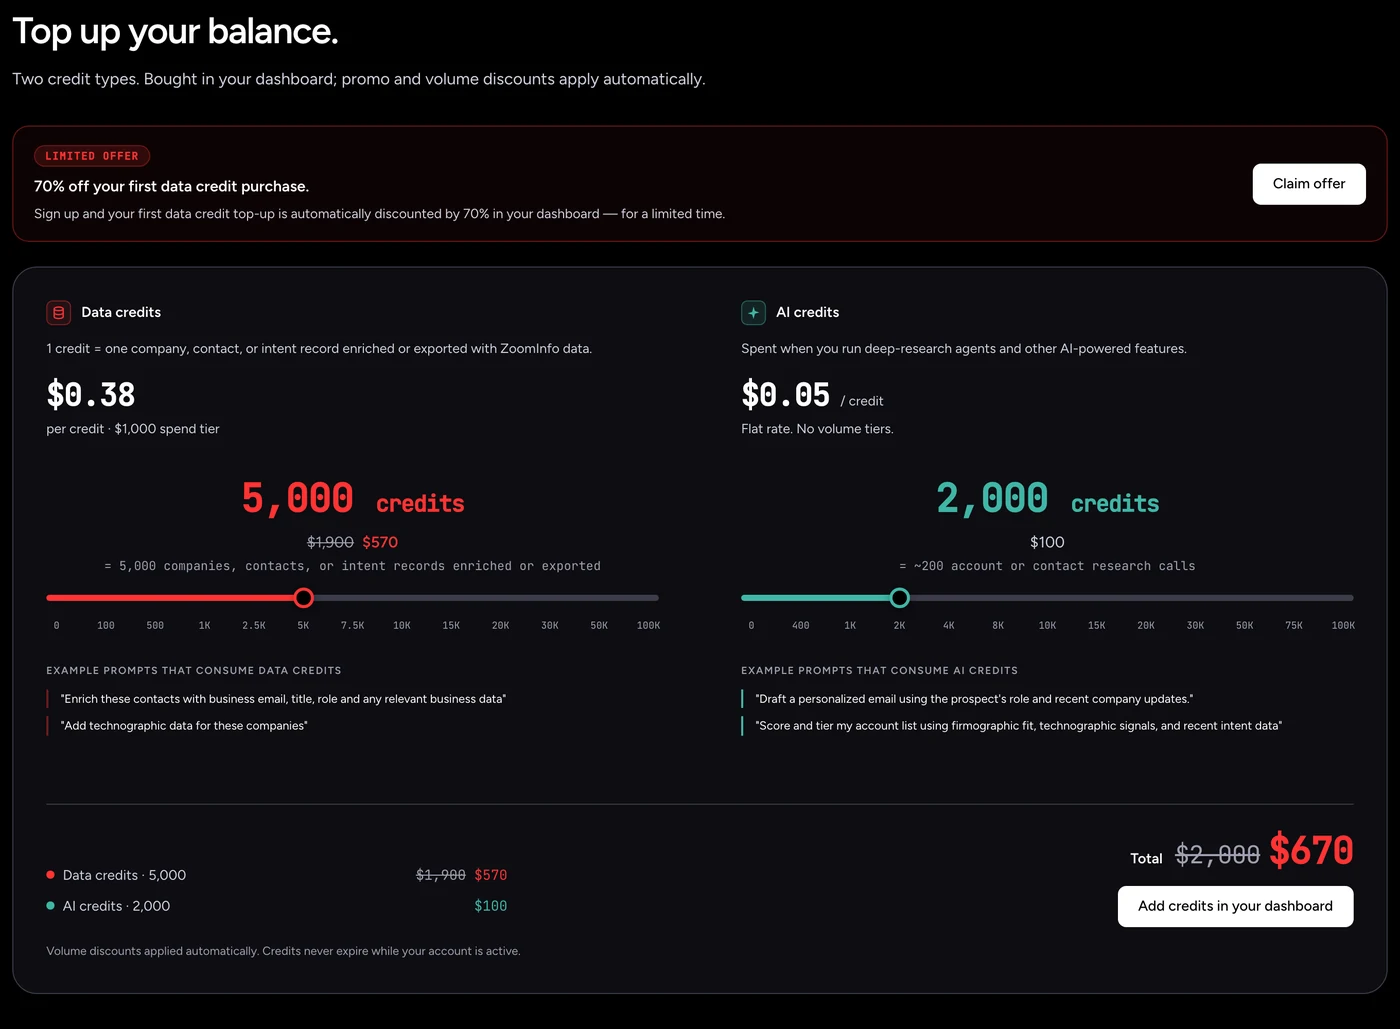The image size is (1400, 1029).
Task: Click the green AI credits sparkle icon
Action: [x=753, y=313]
